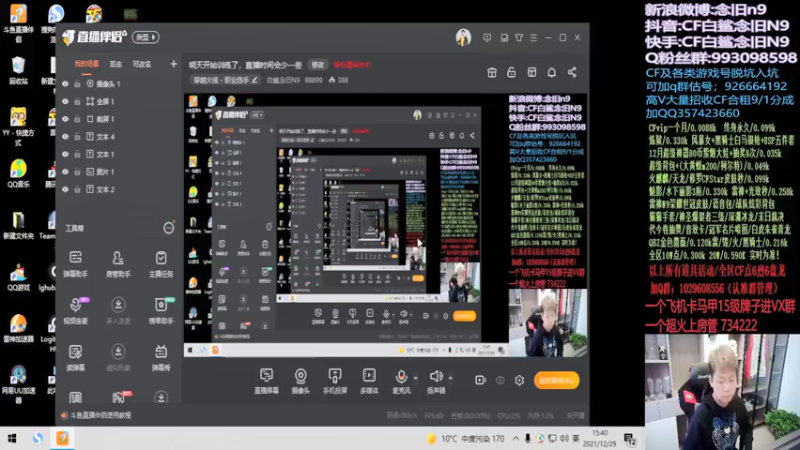Add a 直播屏幕 screen source
The image size is (800, 450).
pos(266,381)
